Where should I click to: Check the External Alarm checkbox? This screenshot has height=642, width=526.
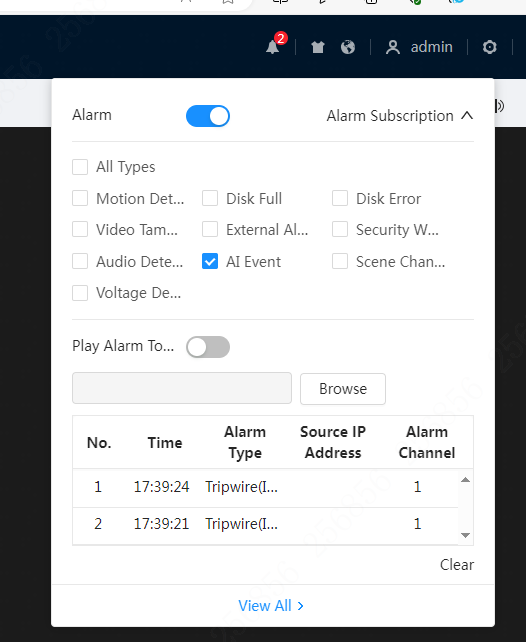pyautogui.click(x=210, y=229)
